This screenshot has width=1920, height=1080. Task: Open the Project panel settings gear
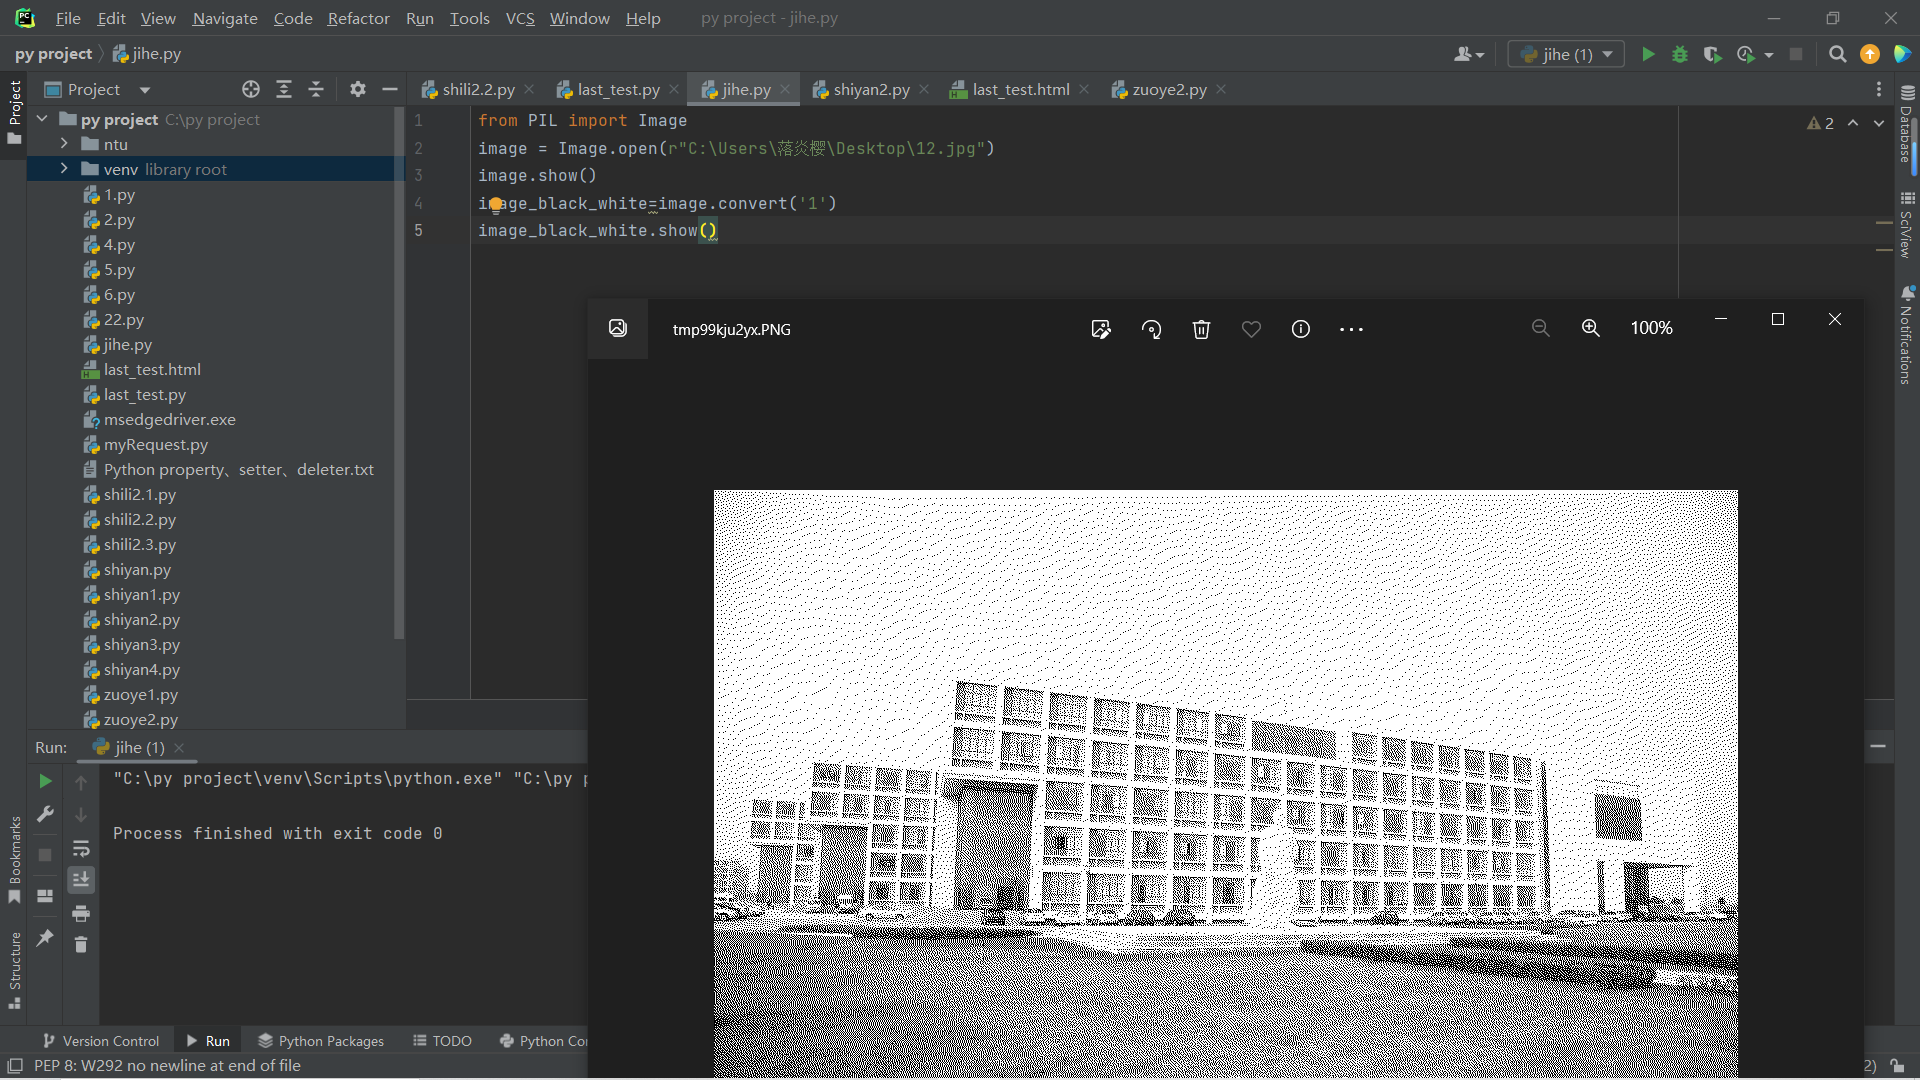click(357, 90)
